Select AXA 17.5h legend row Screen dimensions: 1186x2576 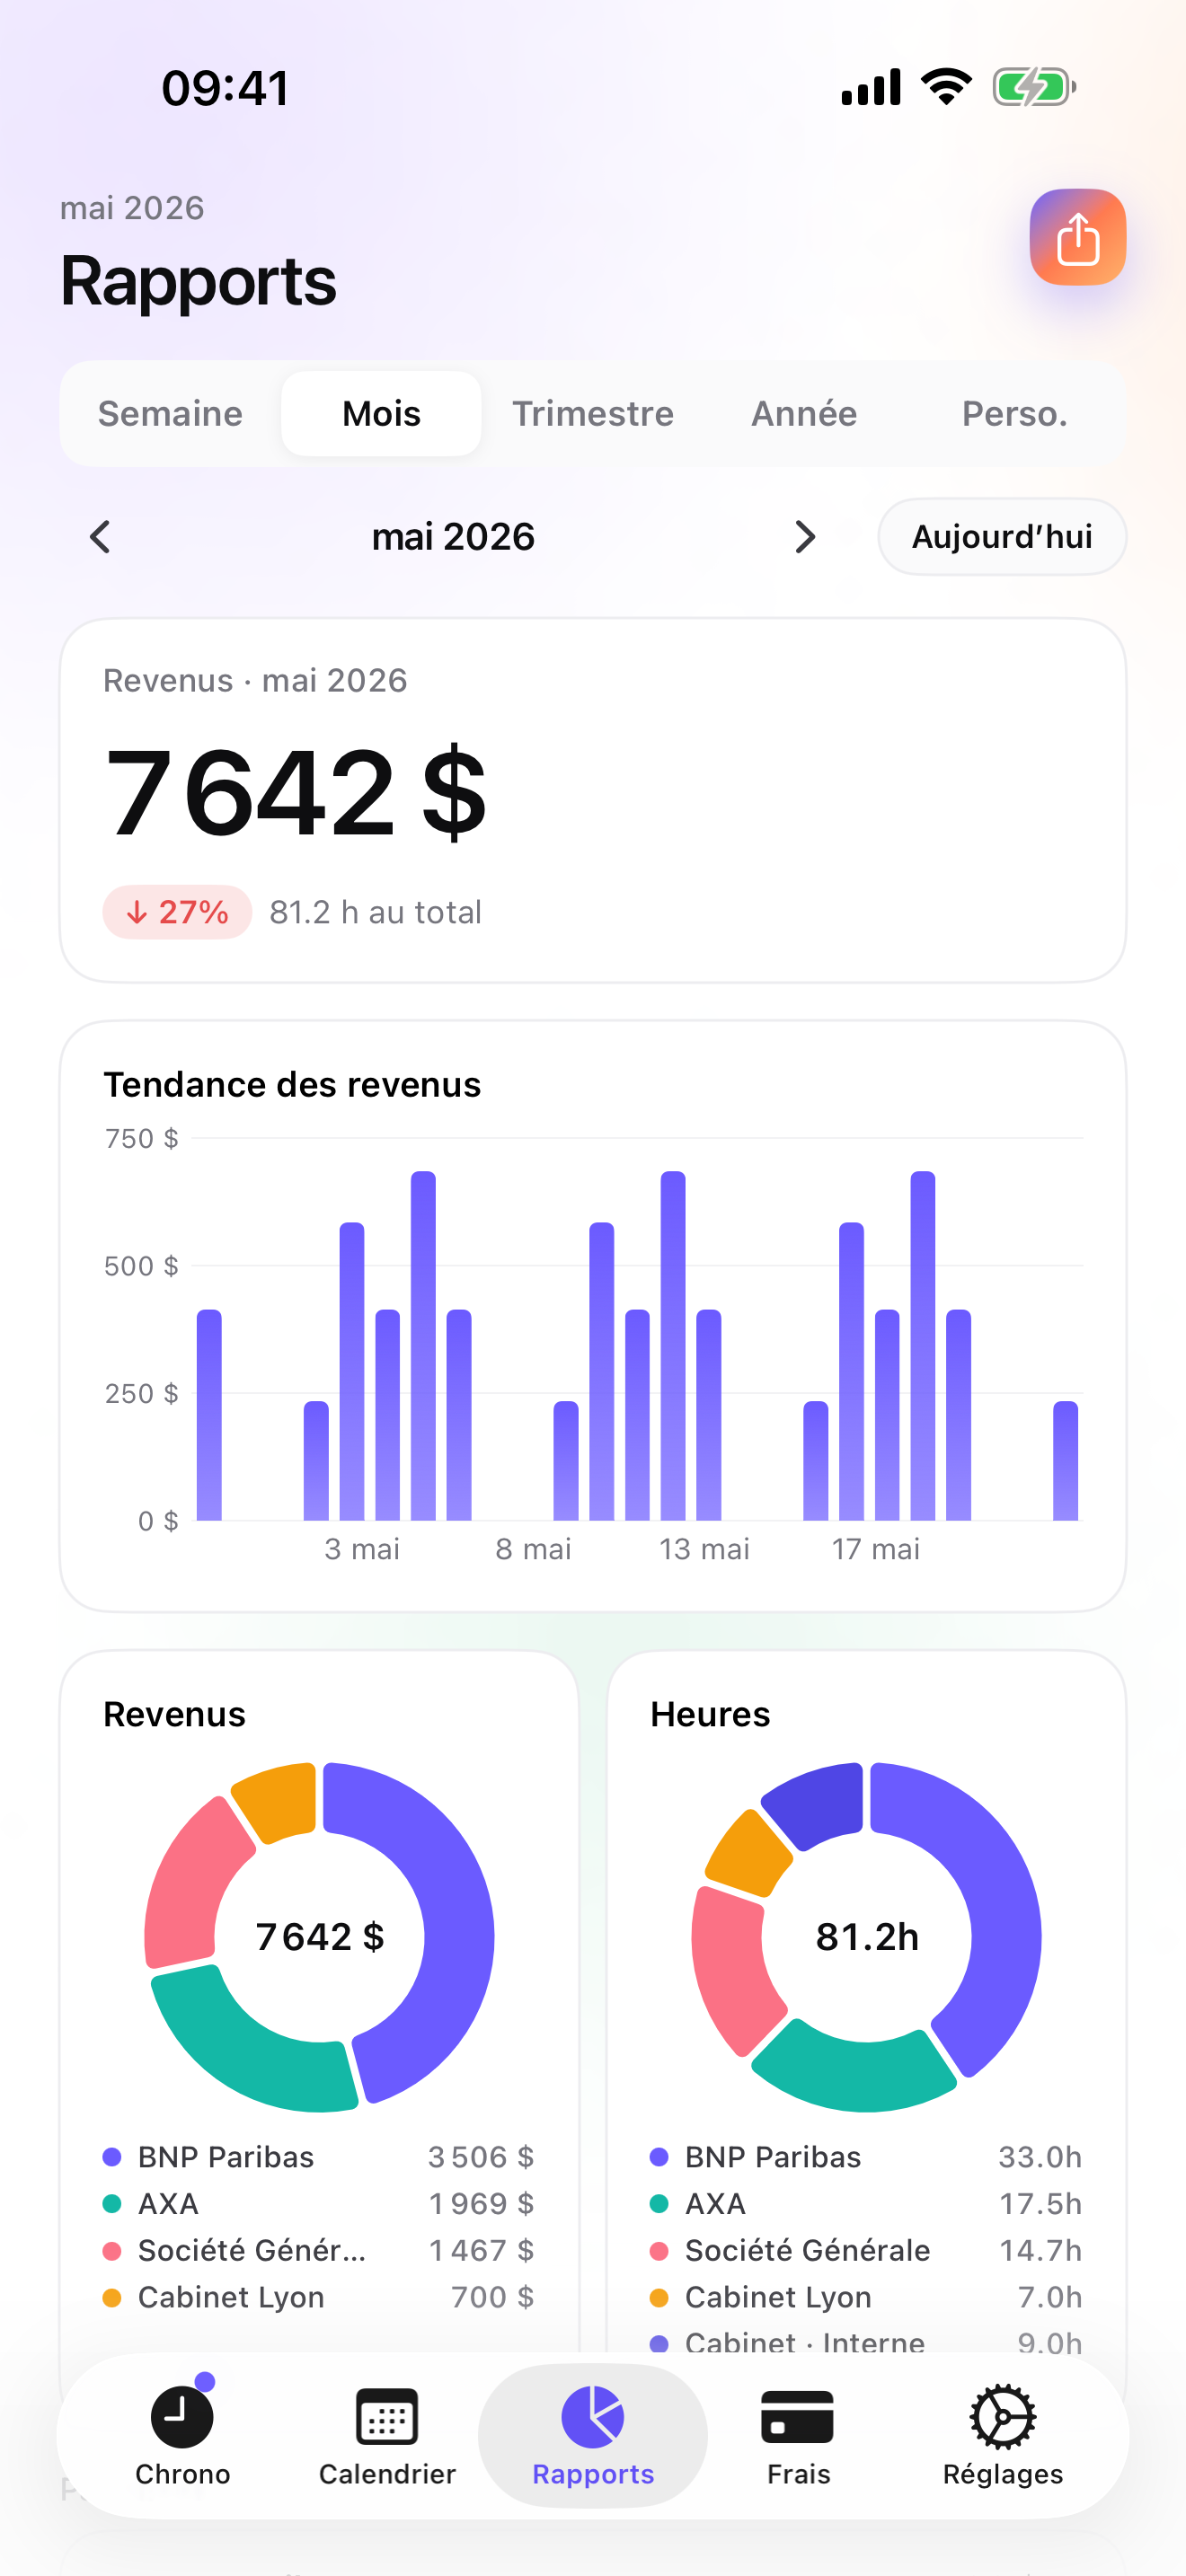(866, 2204)
